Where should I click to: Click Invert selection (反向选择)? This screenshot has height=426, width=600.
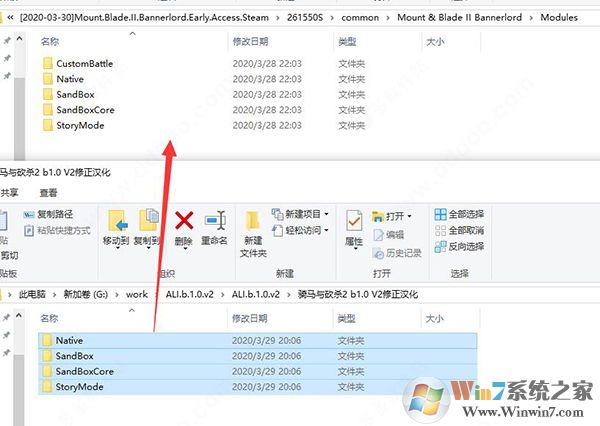459,247
